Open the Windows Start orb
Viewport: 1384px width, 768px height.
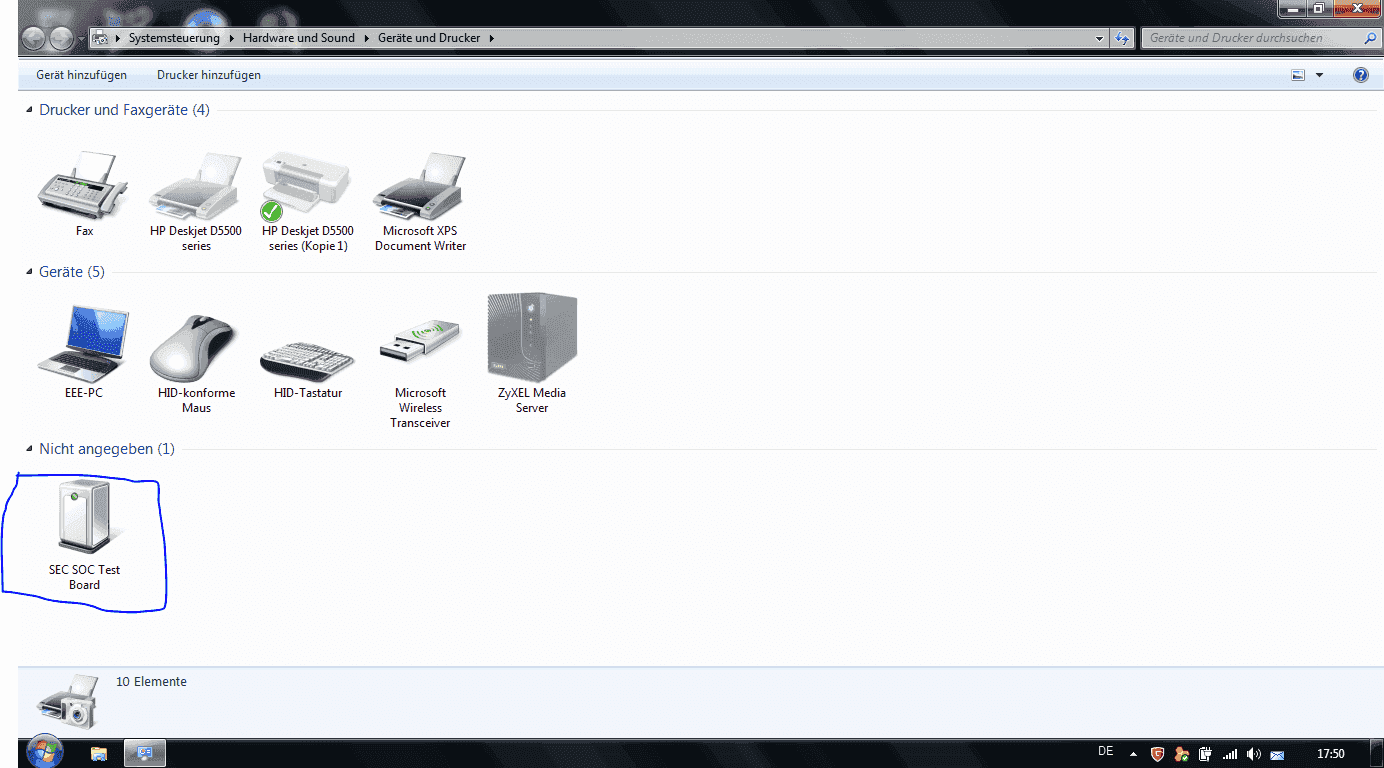[x=45, y=751]
